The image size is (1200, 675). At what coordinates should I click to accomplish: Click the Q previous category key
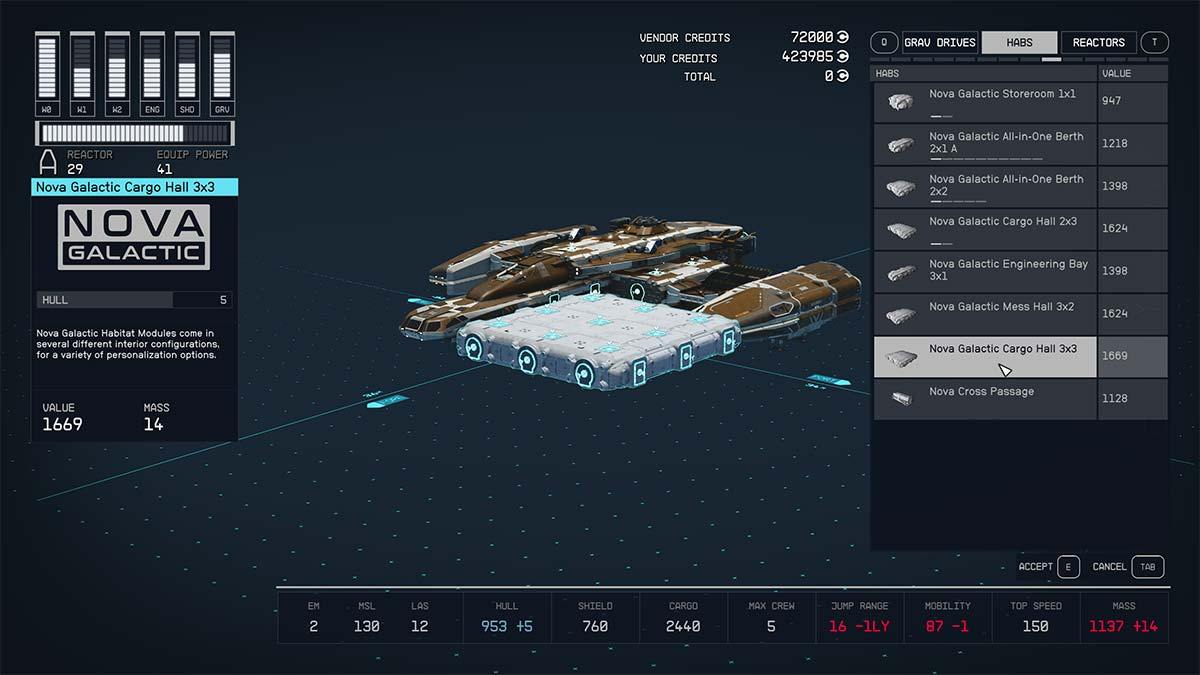point(884,42)
